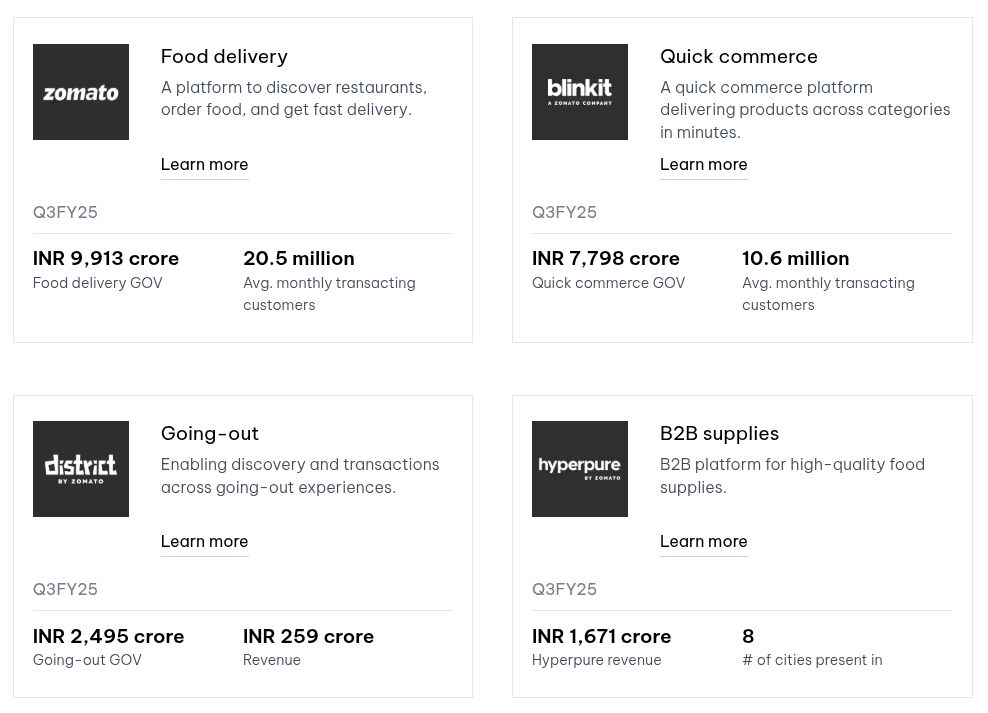
Task: Select the Quick commerce heading
Action: pos(738,57)
